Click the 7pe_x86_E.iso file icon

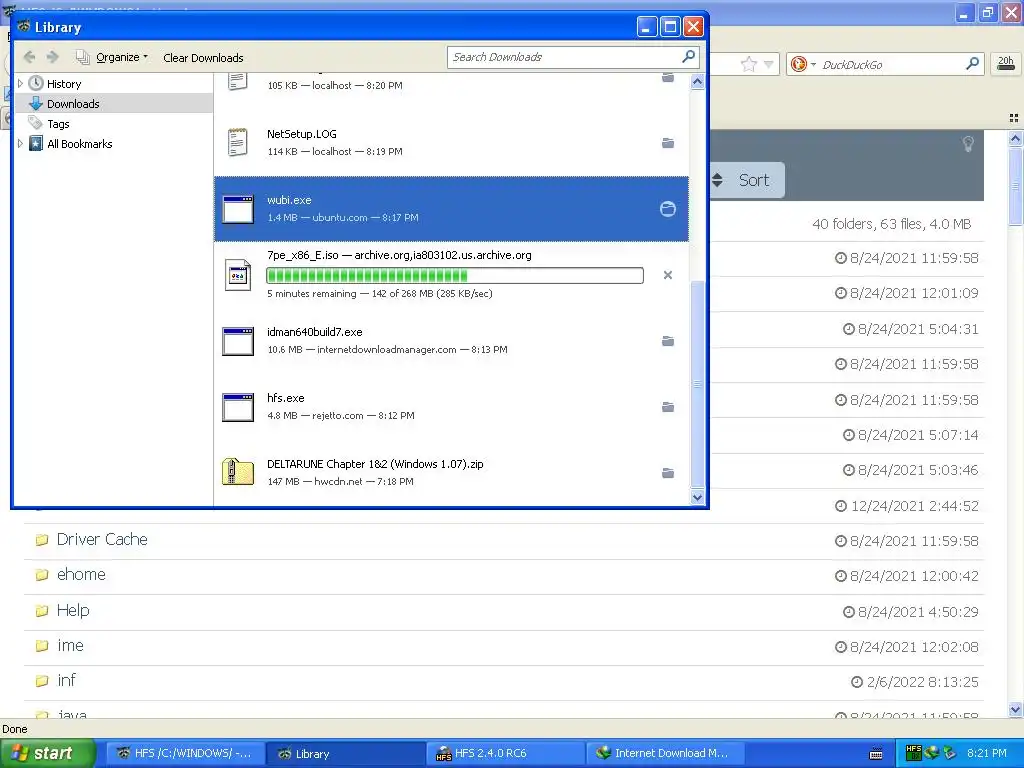coord(238,275)
